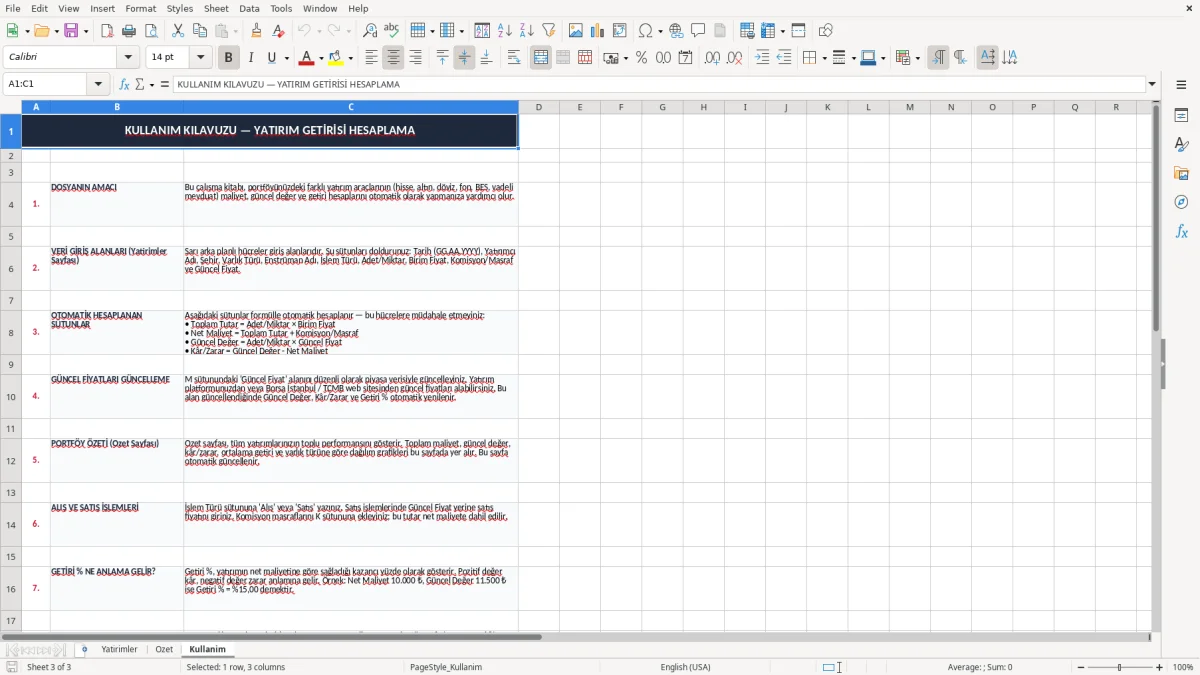Image resolution: width=1200 pixels, height=675 pixels.
Task: Open the font color palette arrow
Action: click(320, 58)
